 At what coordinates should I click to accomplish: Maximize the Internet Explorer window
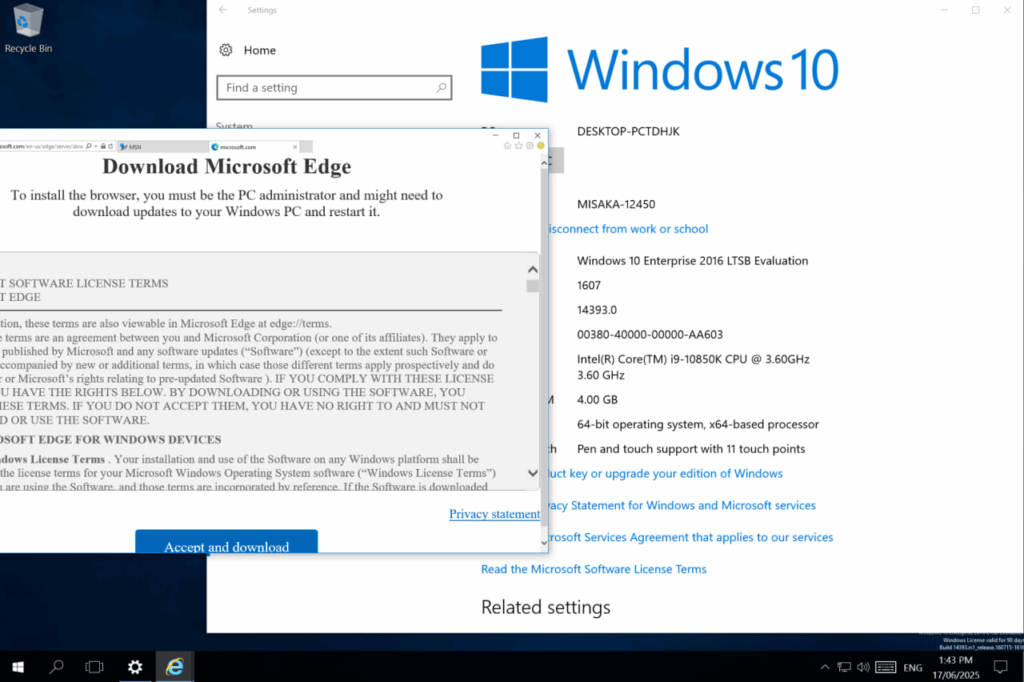517,135
